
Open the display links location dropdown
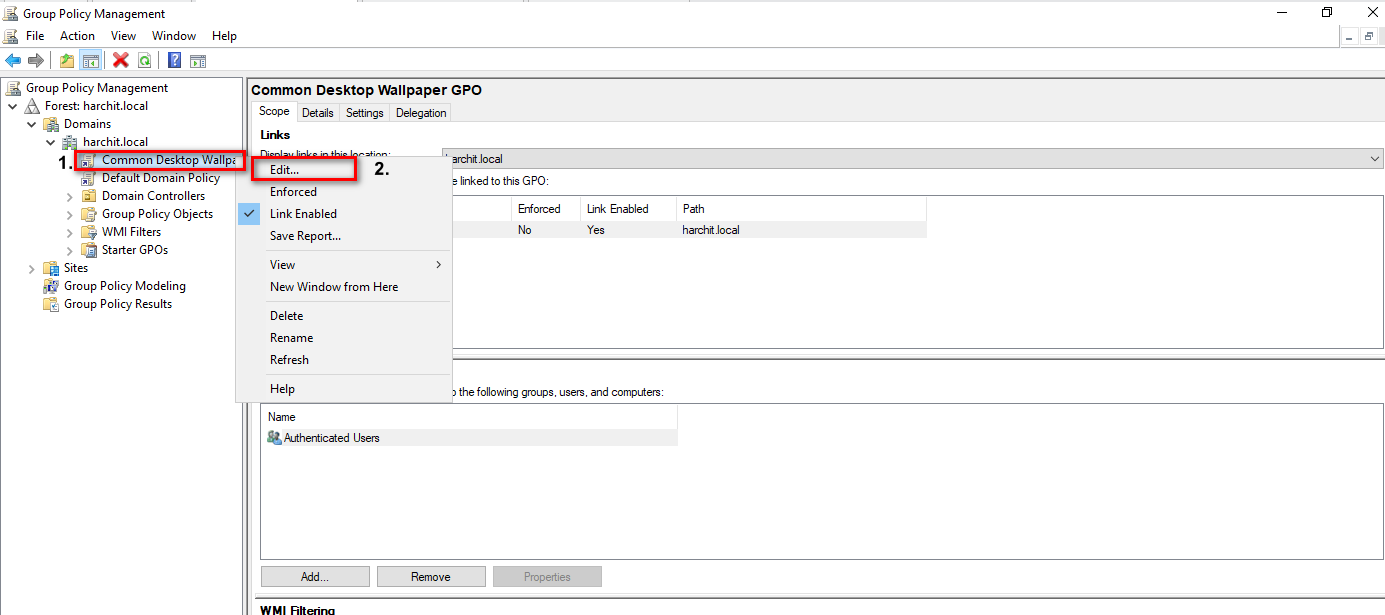[1375, 159]
